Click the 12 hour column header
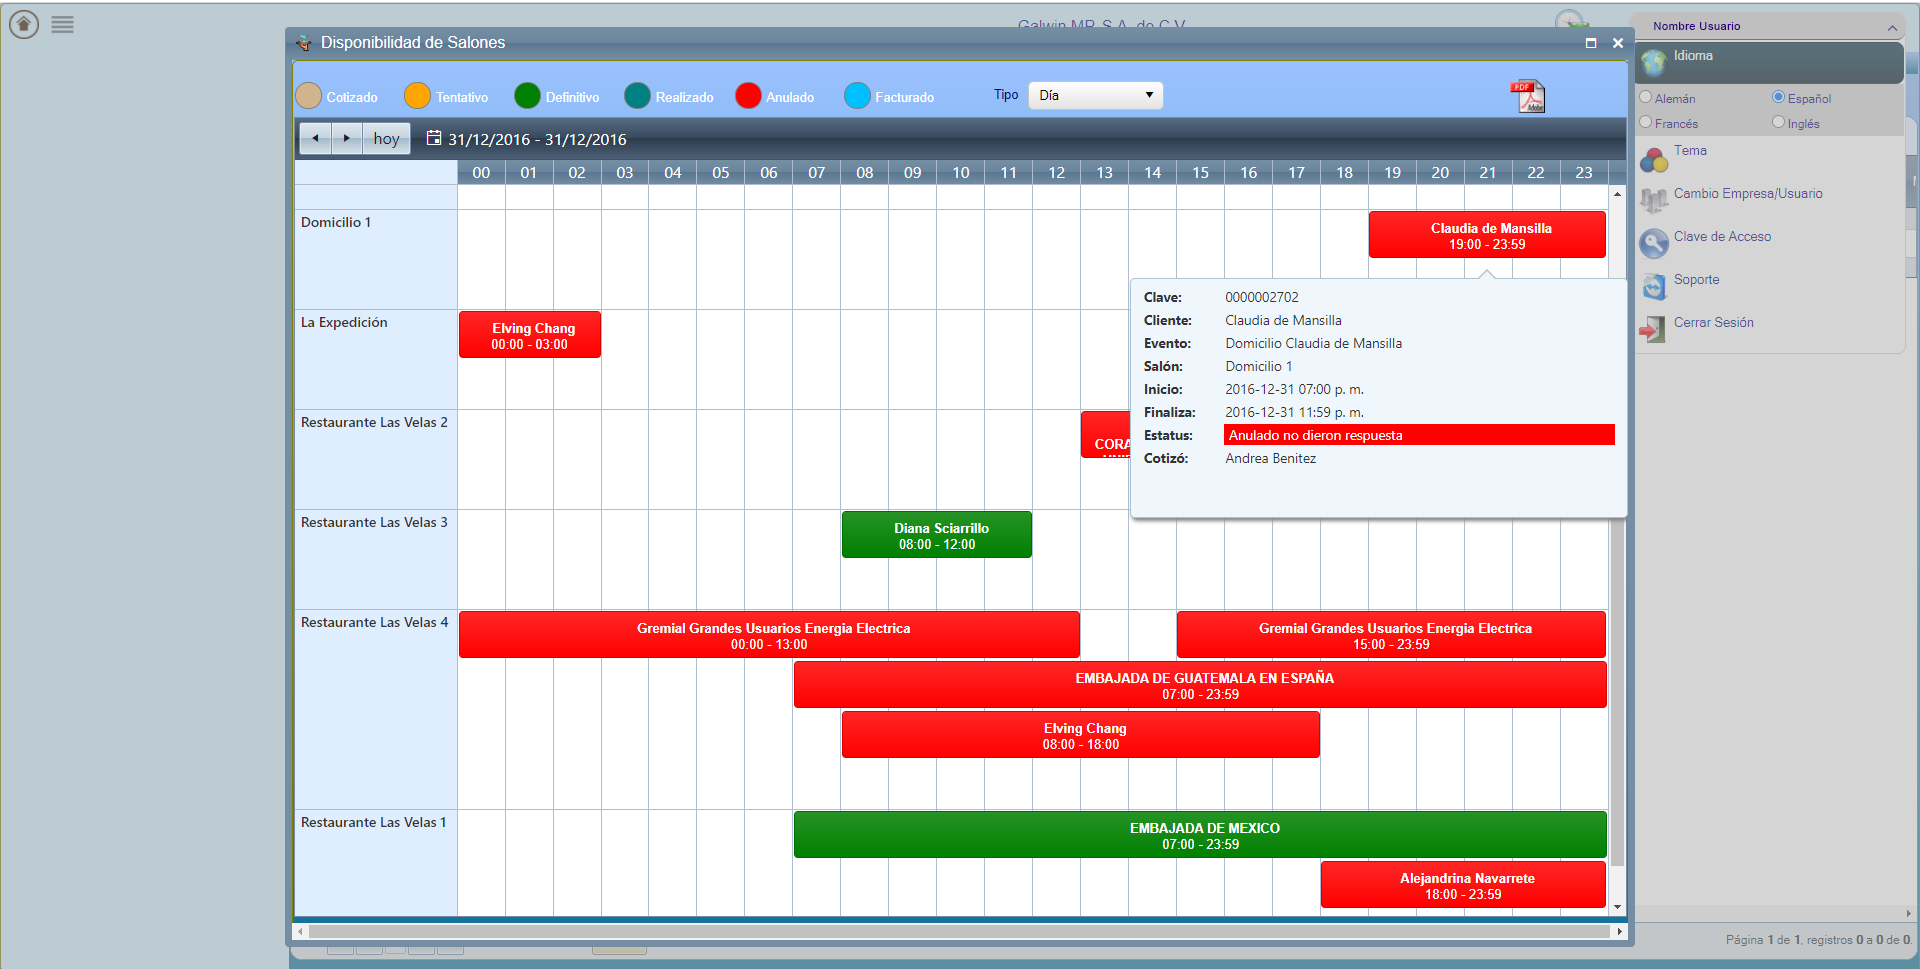Viewport: 1920px width, 969px height. click(x=1056, y=173)
